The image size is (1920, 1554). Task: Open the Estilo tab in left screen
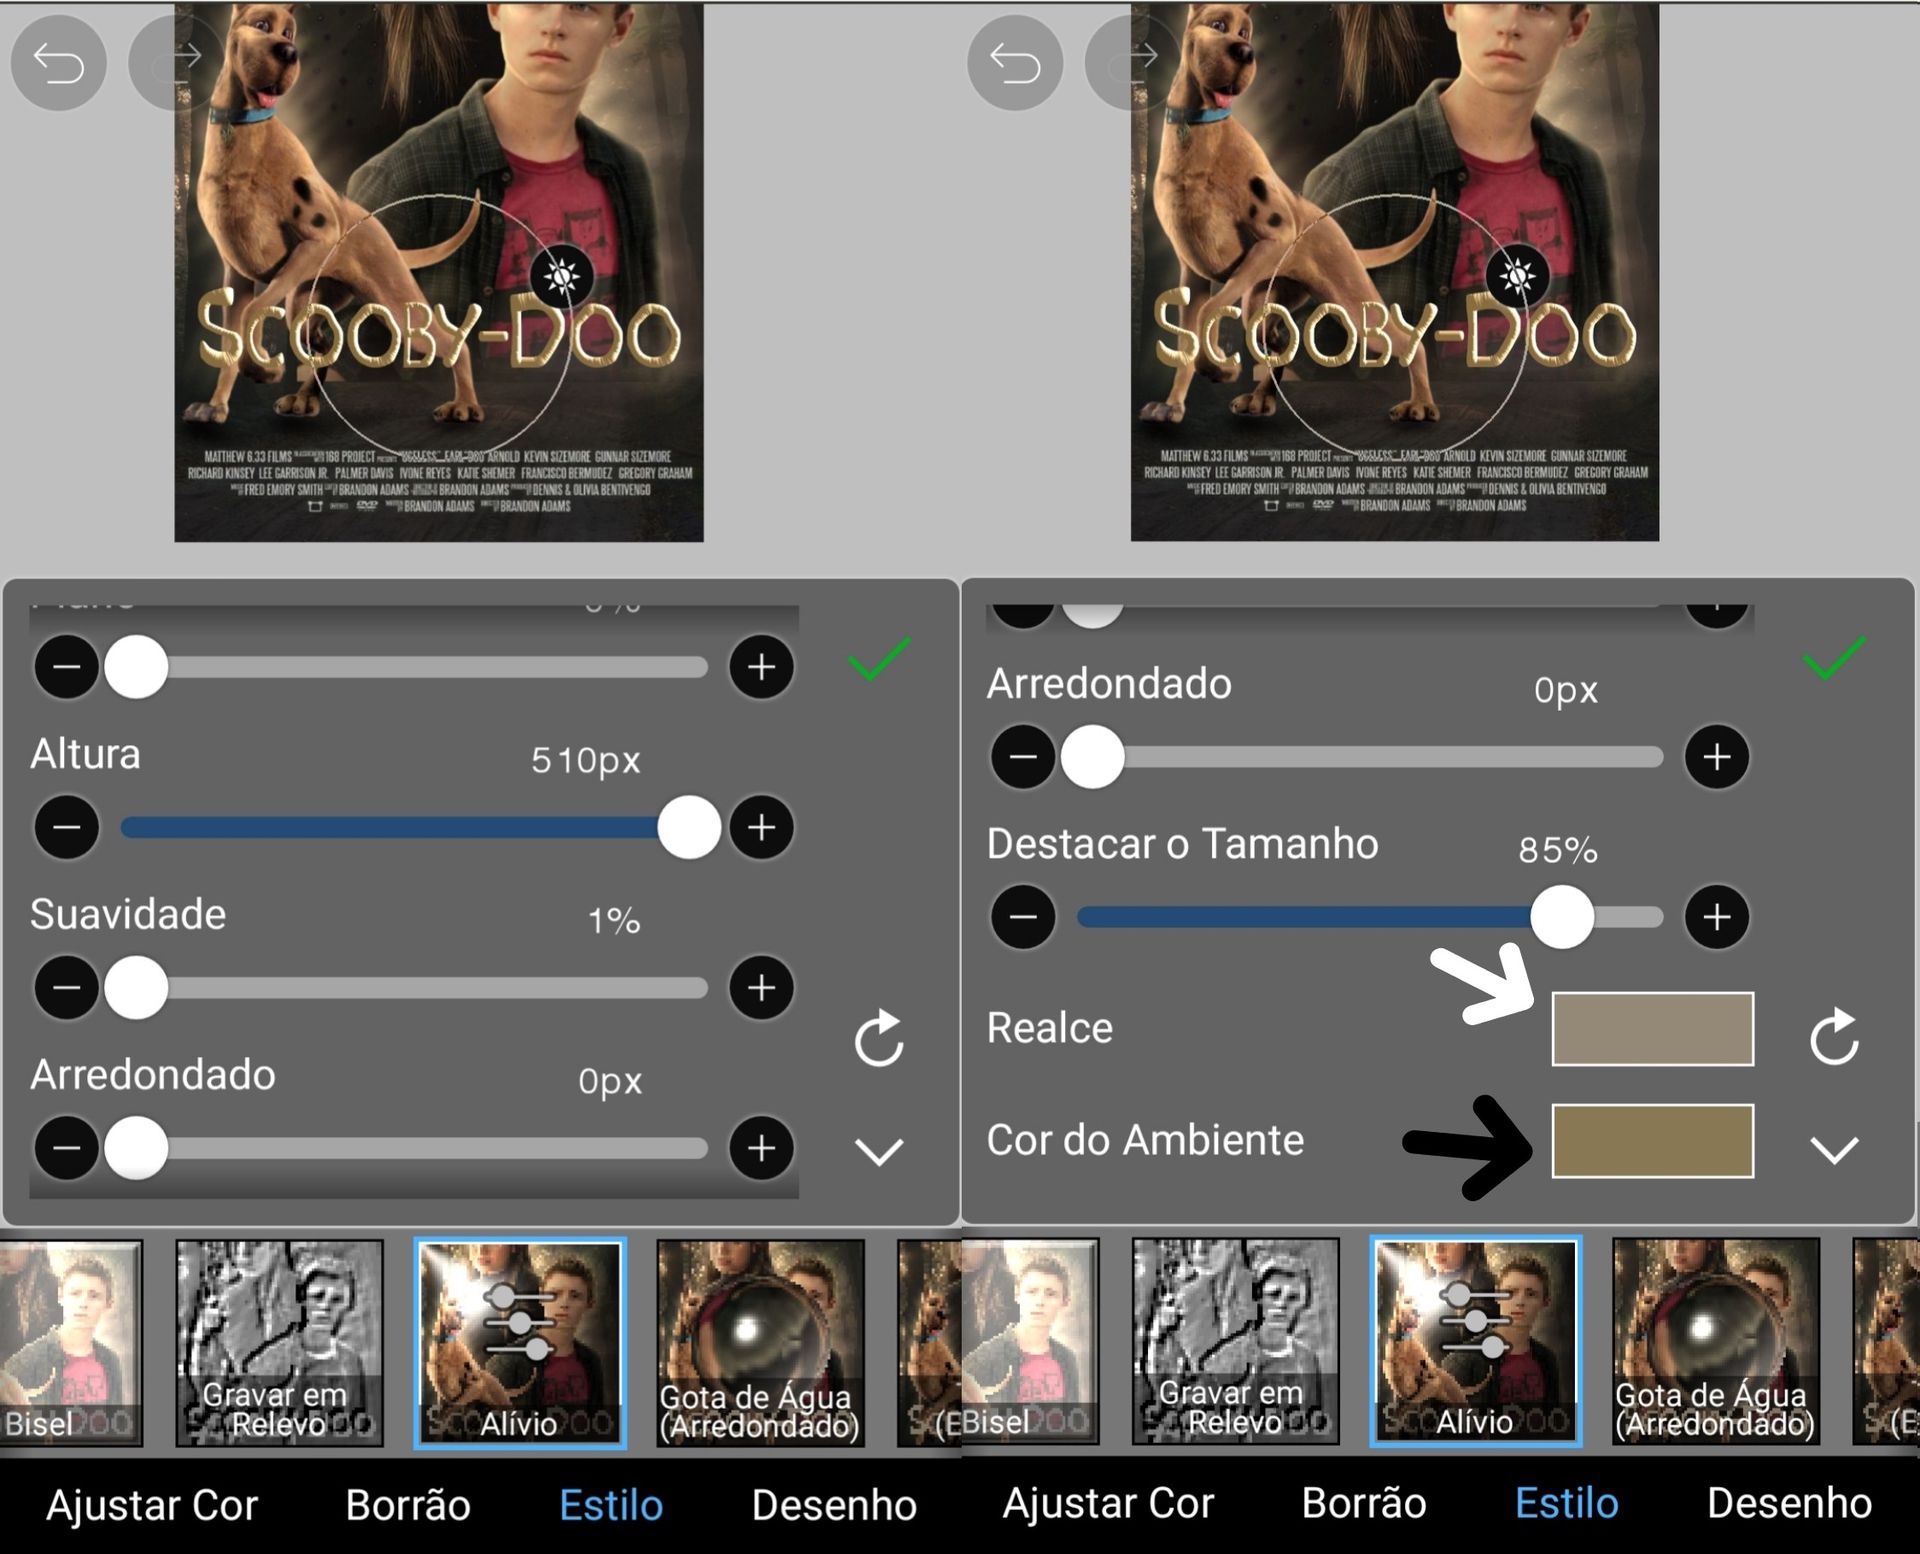pyautogui.click(x=611, y=1505)
